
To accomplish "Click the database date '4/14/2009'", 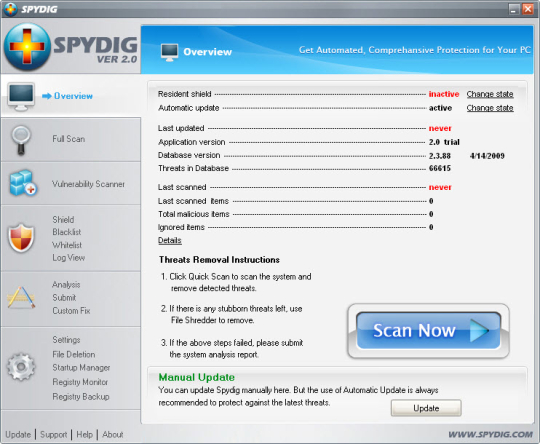I will coord(487,156).
